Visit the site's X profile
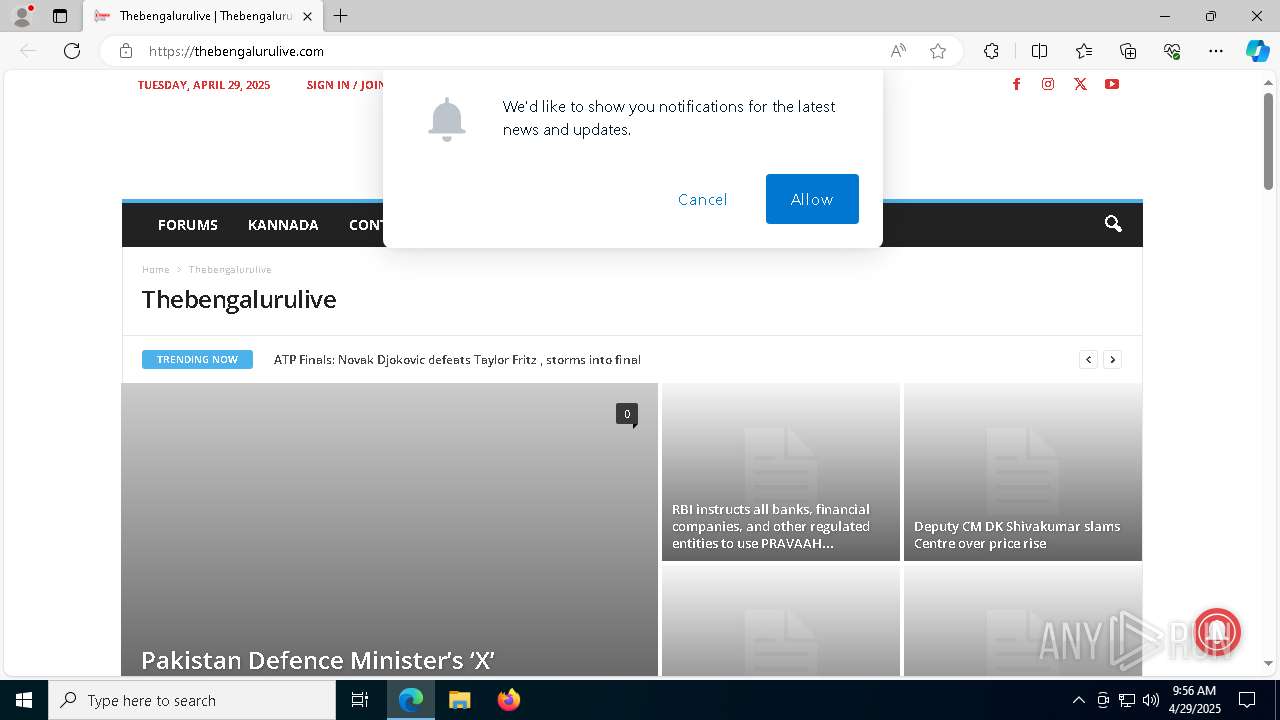 [1080, 84]
